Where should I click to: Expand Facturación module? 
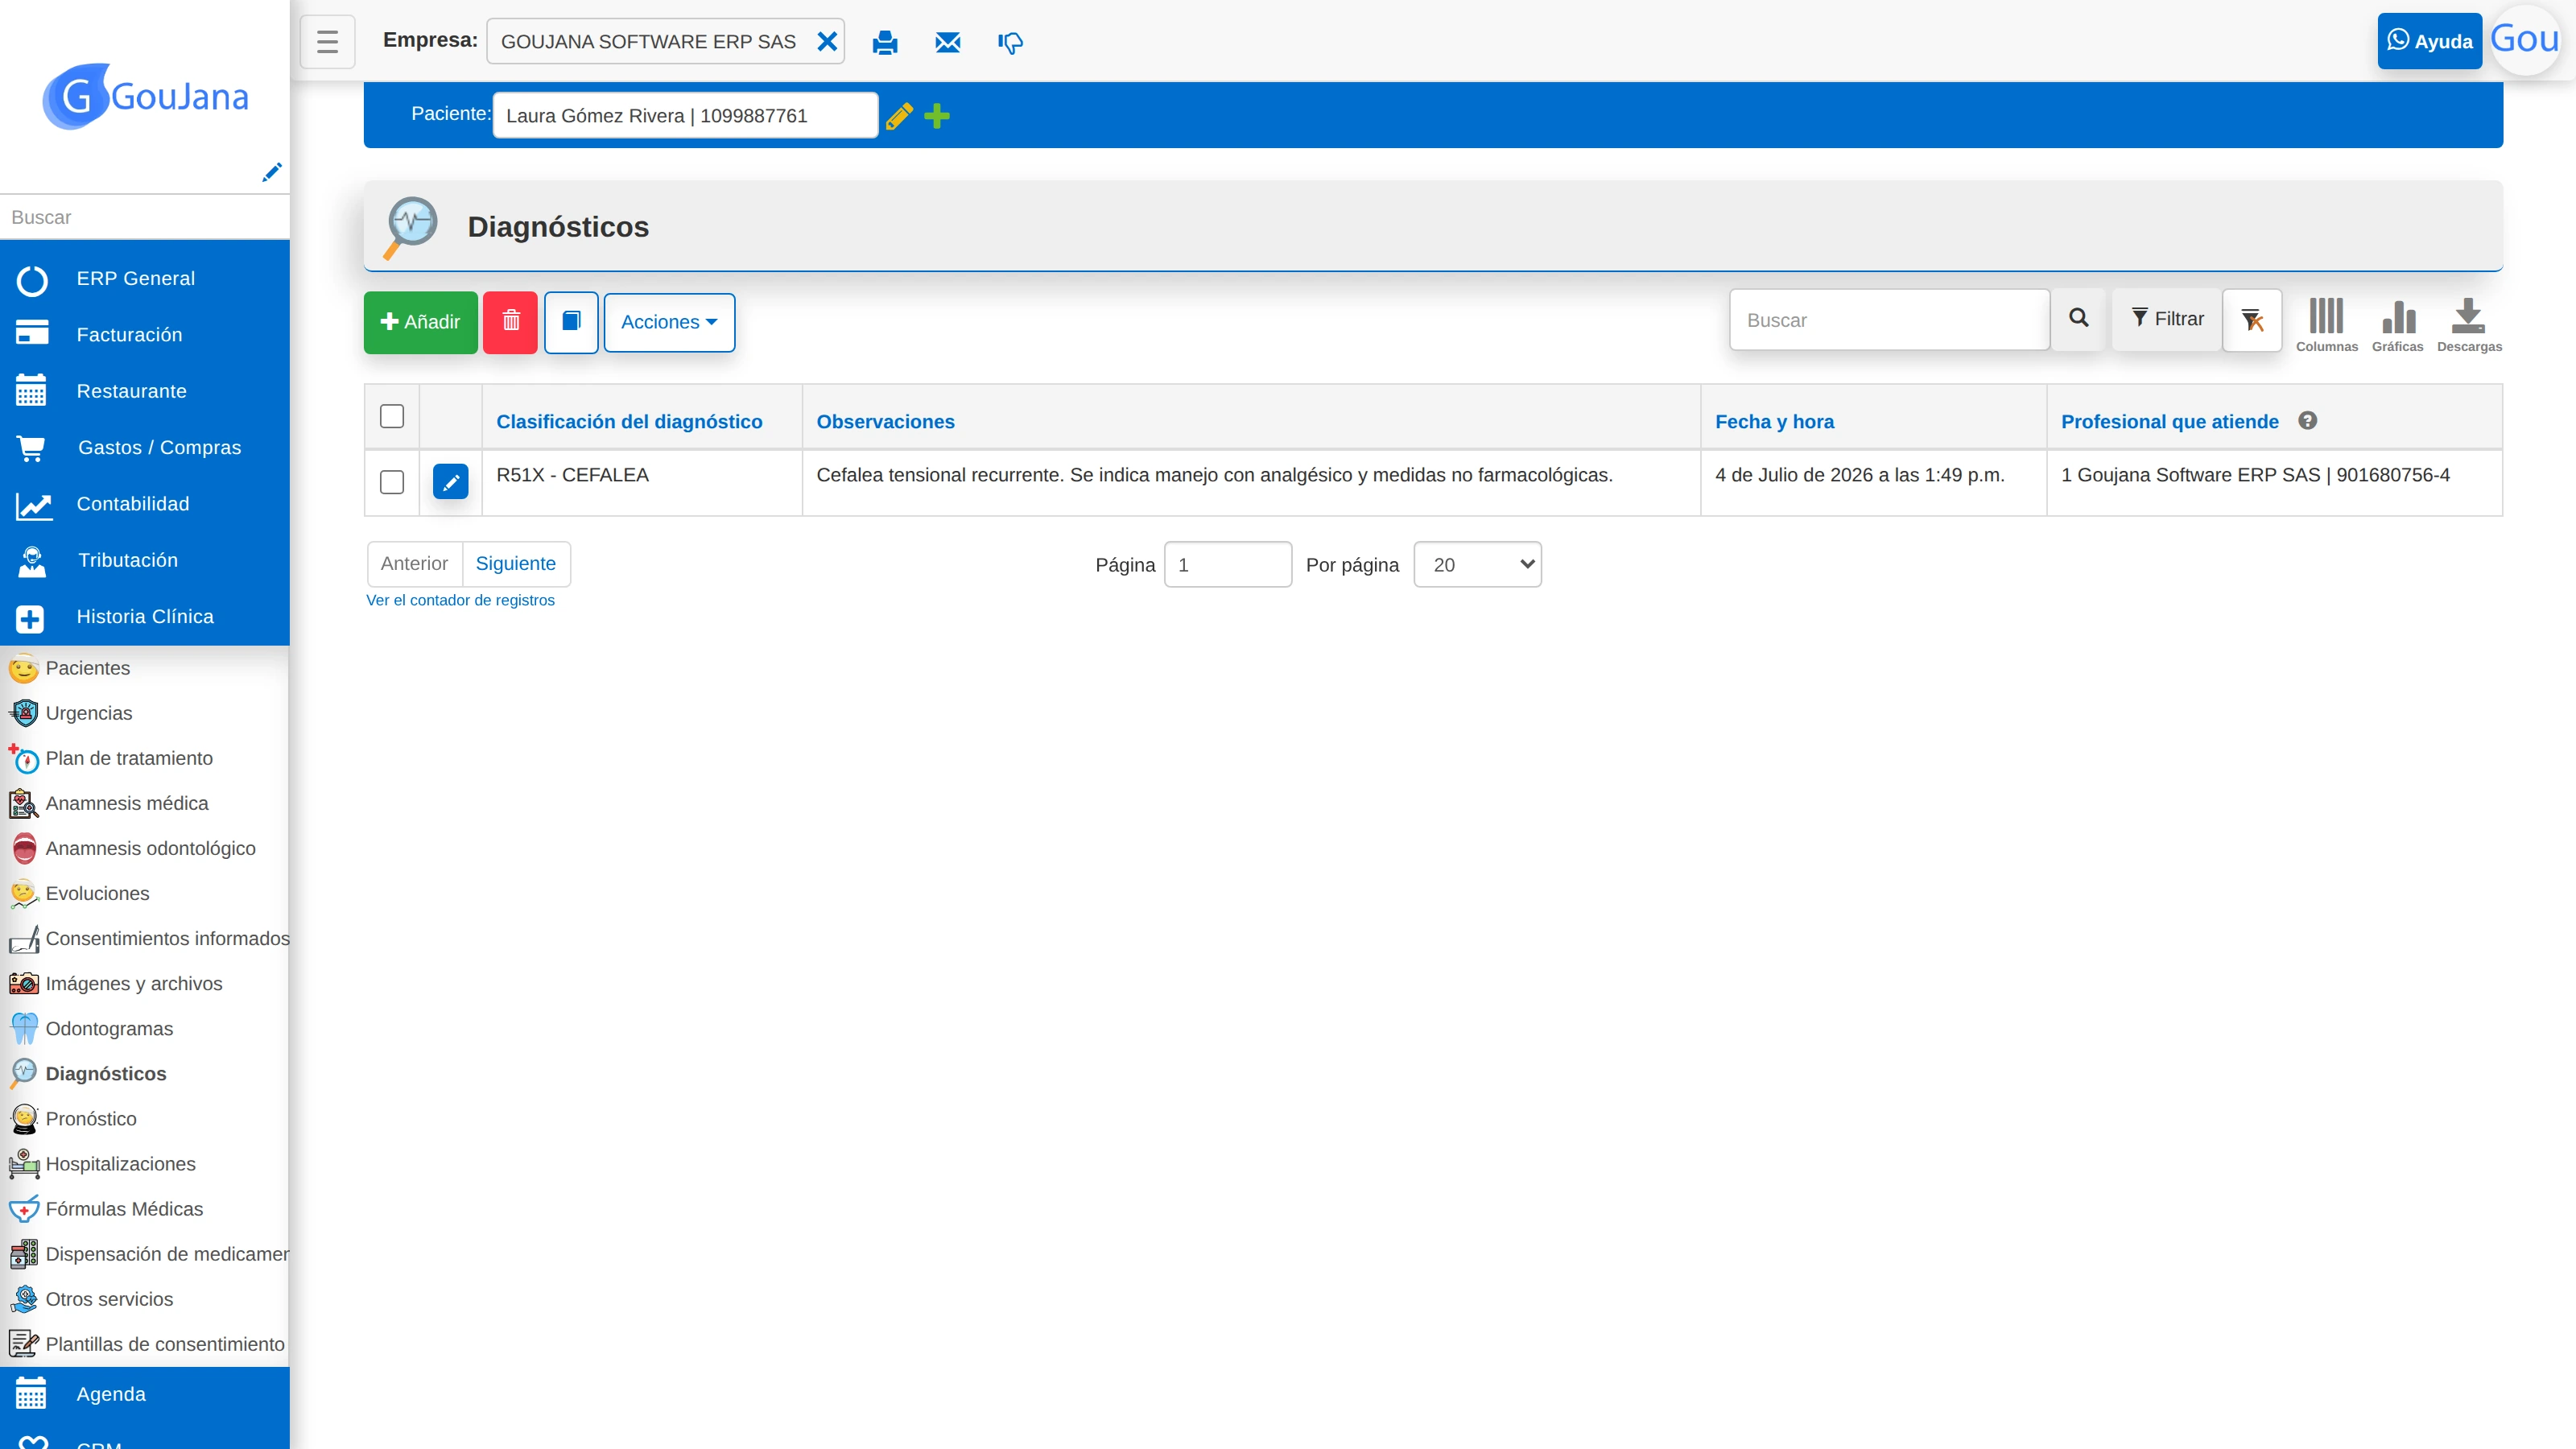click(145, 335)
